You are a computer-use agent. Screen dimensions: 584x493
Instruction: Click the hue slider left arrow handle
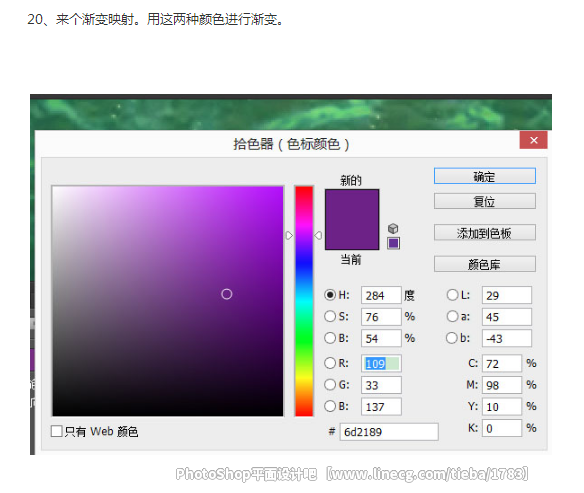click(289, 235)
